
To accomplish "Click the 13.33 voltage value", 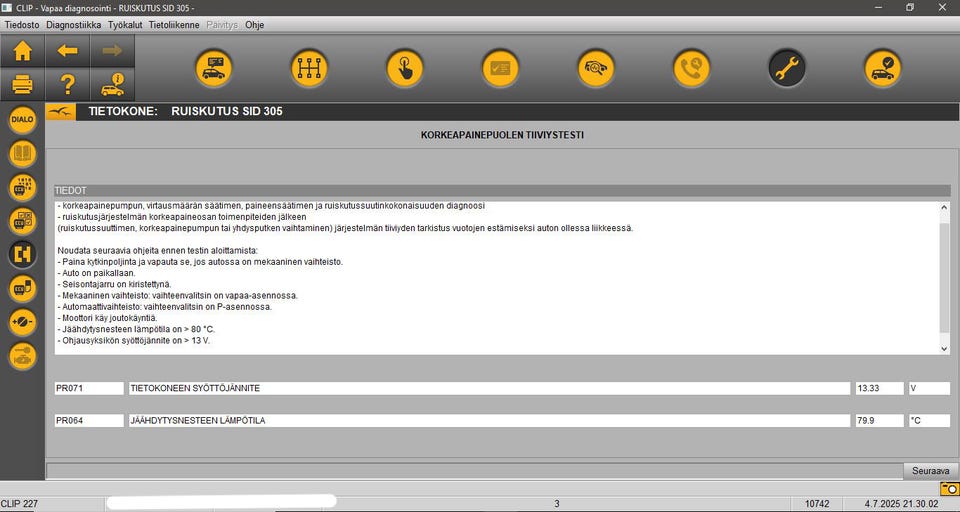I will (x=877, y=388).
